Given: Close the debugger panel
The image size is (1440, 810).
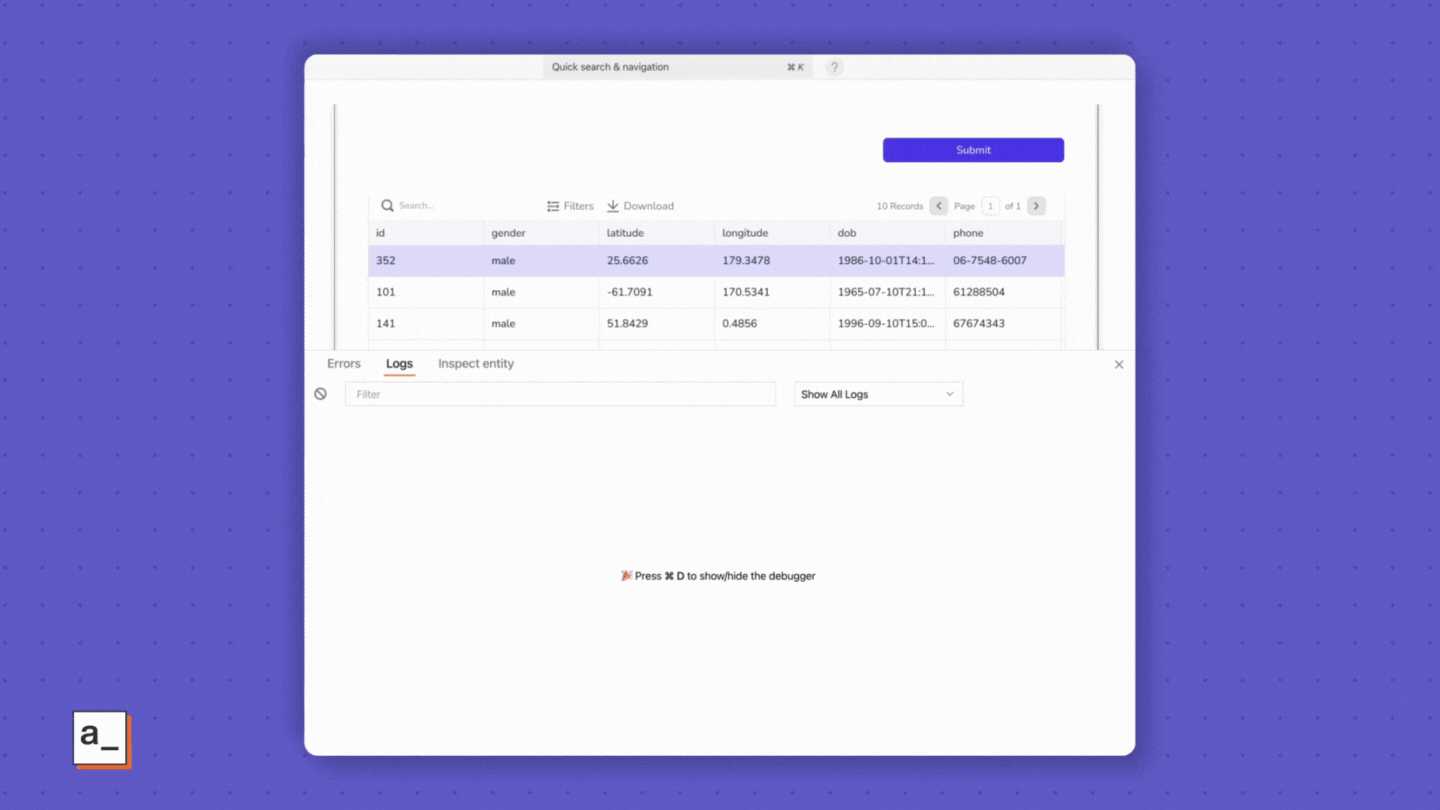Looking at the screenshot, I should pos(1119,365).
